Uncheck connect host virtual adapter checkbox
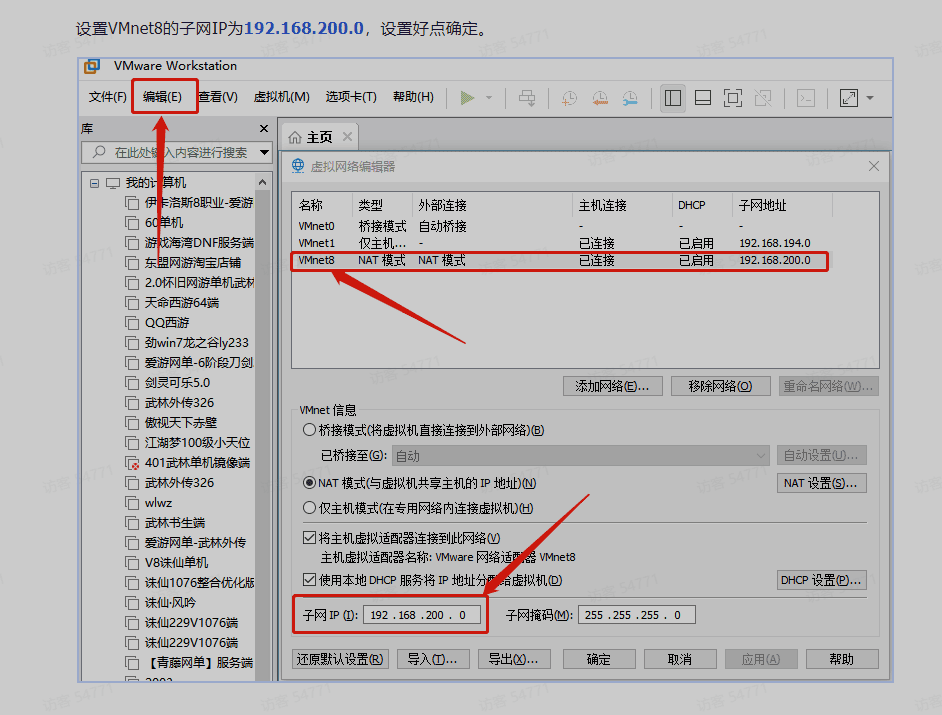This screenshot has height=715, width=942. (x=309, y=538)
